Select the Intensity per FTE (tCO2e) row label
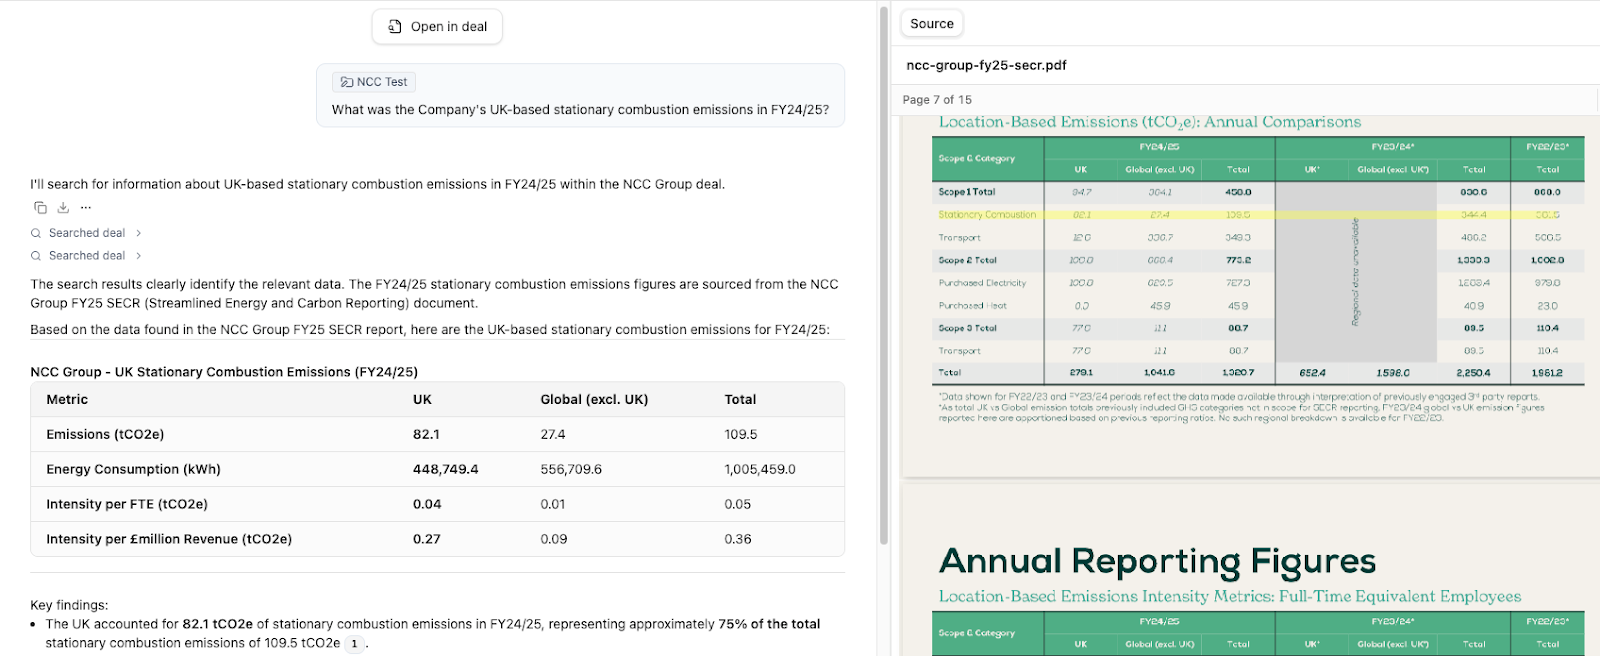 pos(127,505)
